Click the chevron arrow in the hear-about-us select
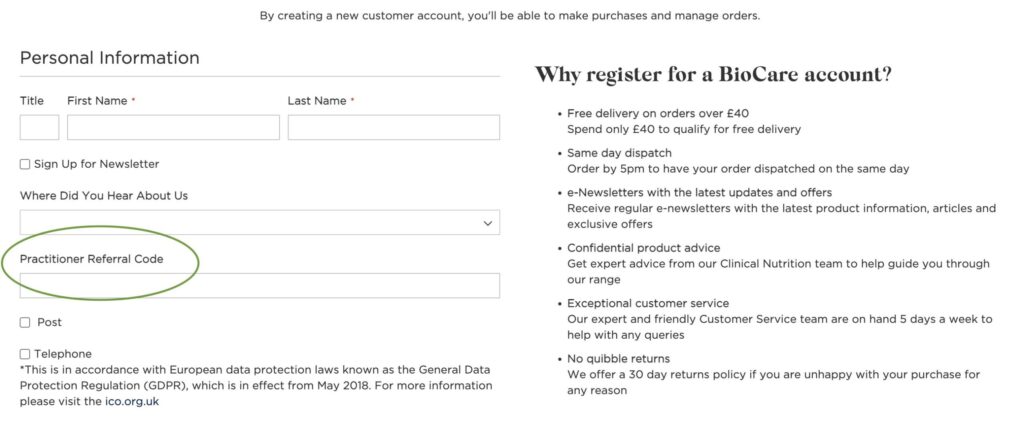Screen dimensions: 1024x436 click(x=488, y=222)
